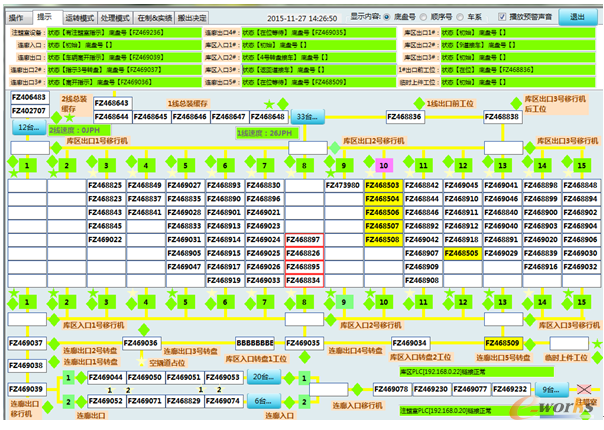Open the 运转模式 tab

tap(80, 18)
